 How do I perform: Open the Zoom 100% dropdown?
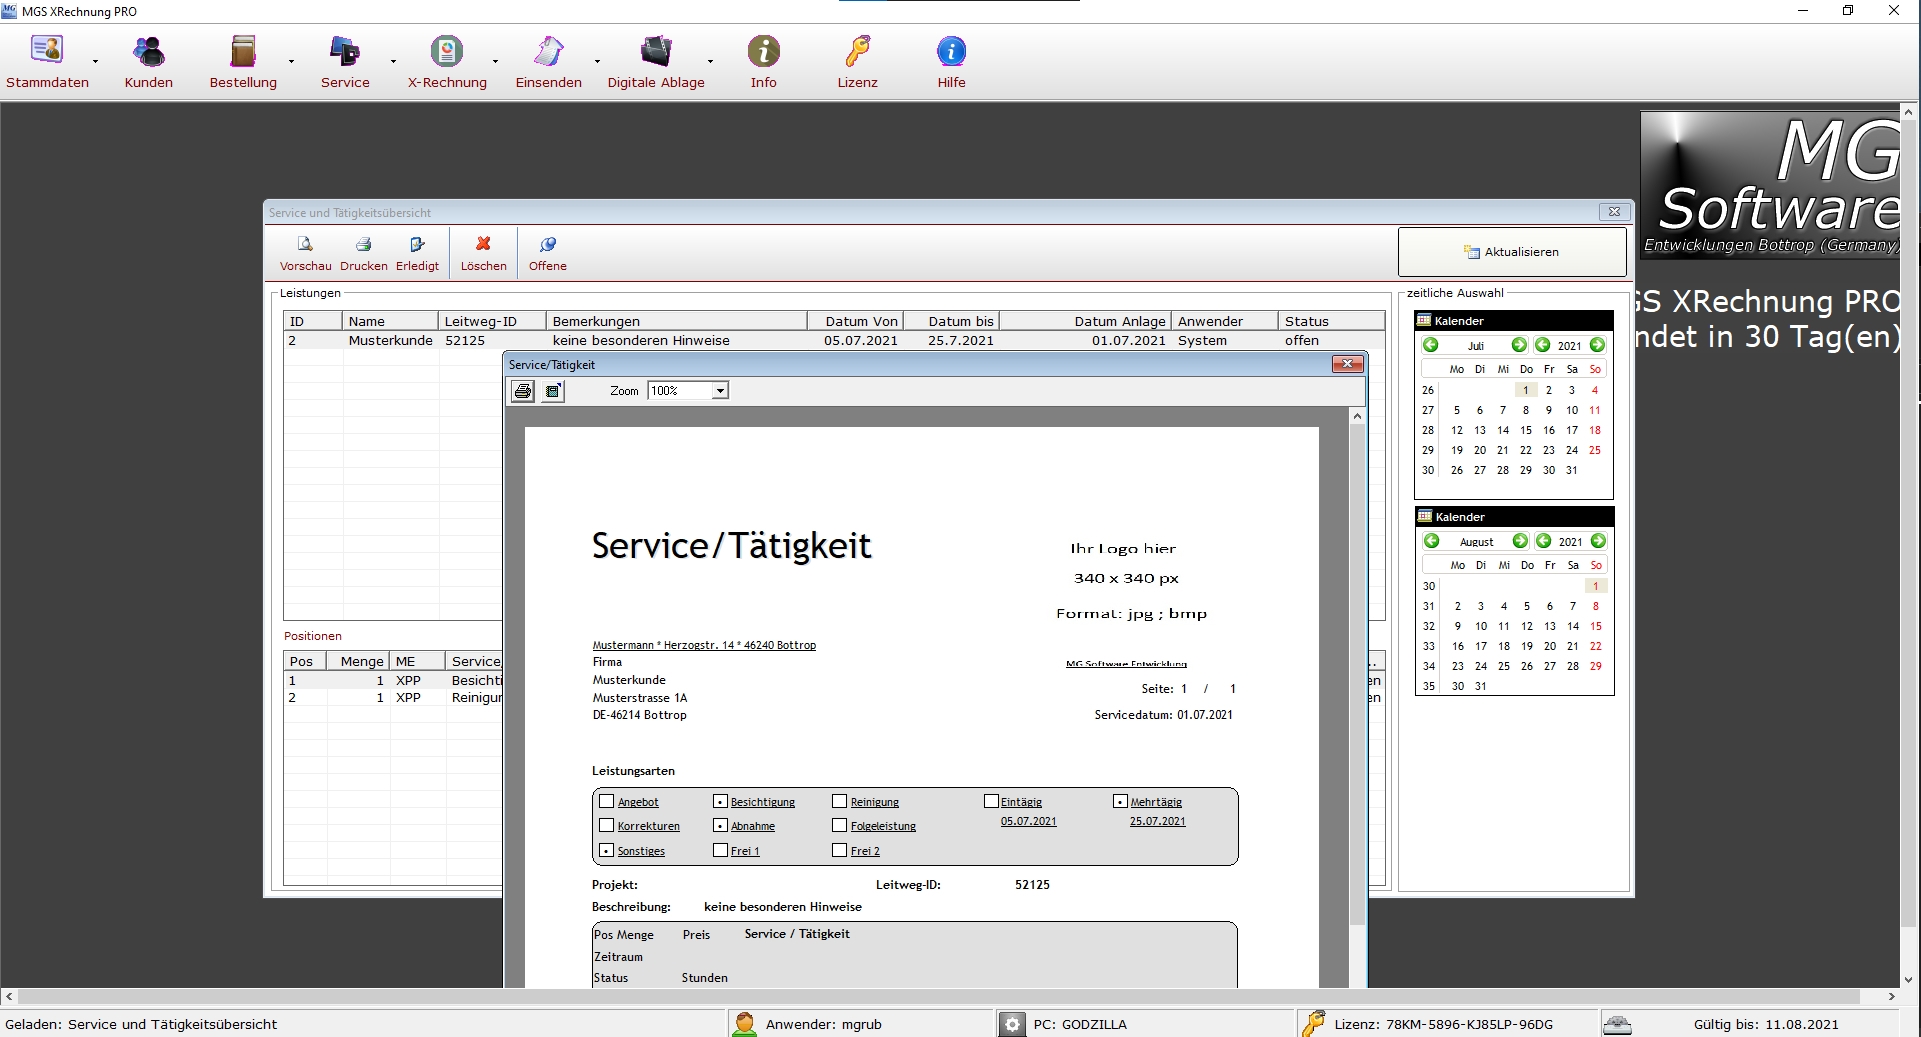[x=720, y=391]
